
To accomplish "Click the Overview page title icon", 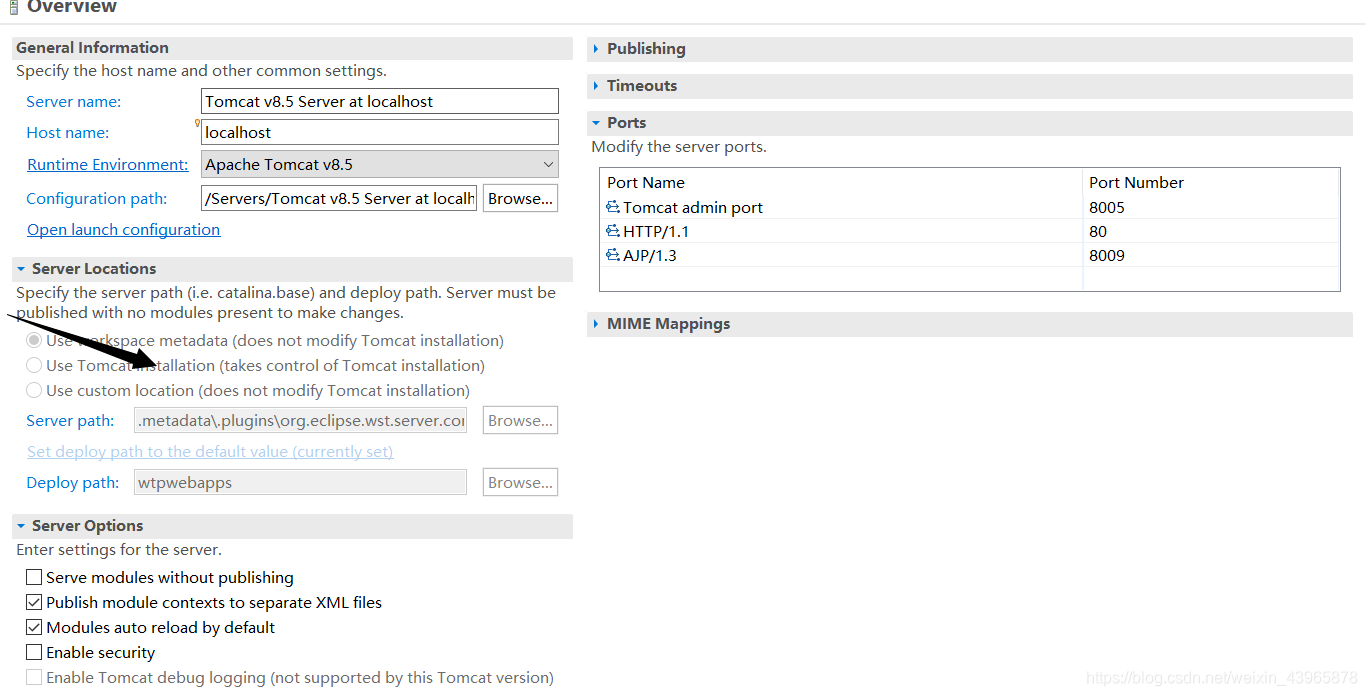I will click(x=13, y=7).
